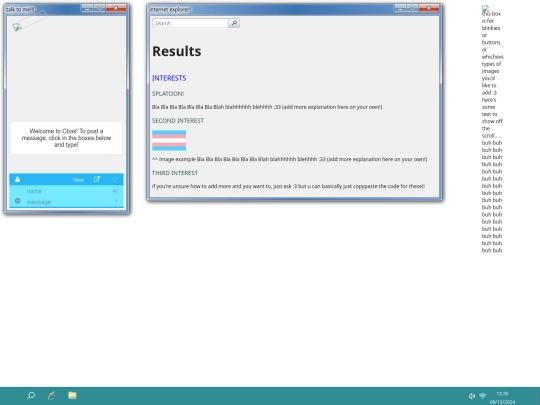The image size is (540, 405).
Task: Click the broken image icon in talk to me
Action: [x=17, y=27]
